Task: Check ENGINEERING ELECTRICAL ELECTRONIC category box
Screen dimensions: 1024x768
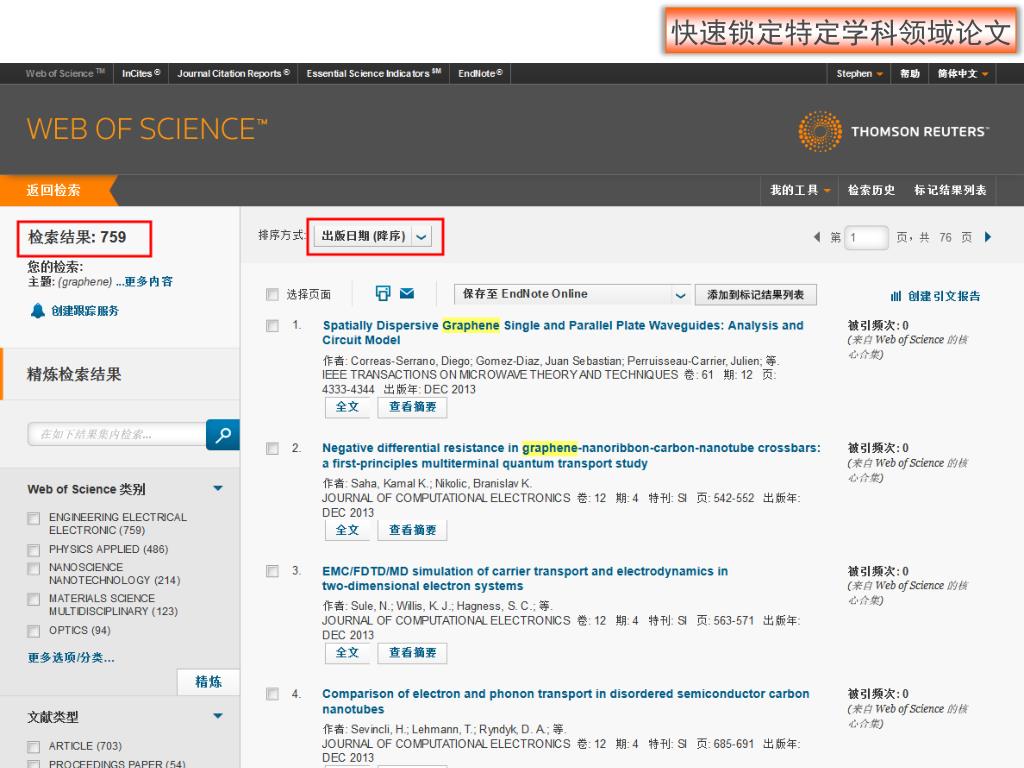Action: click(33, 519)
